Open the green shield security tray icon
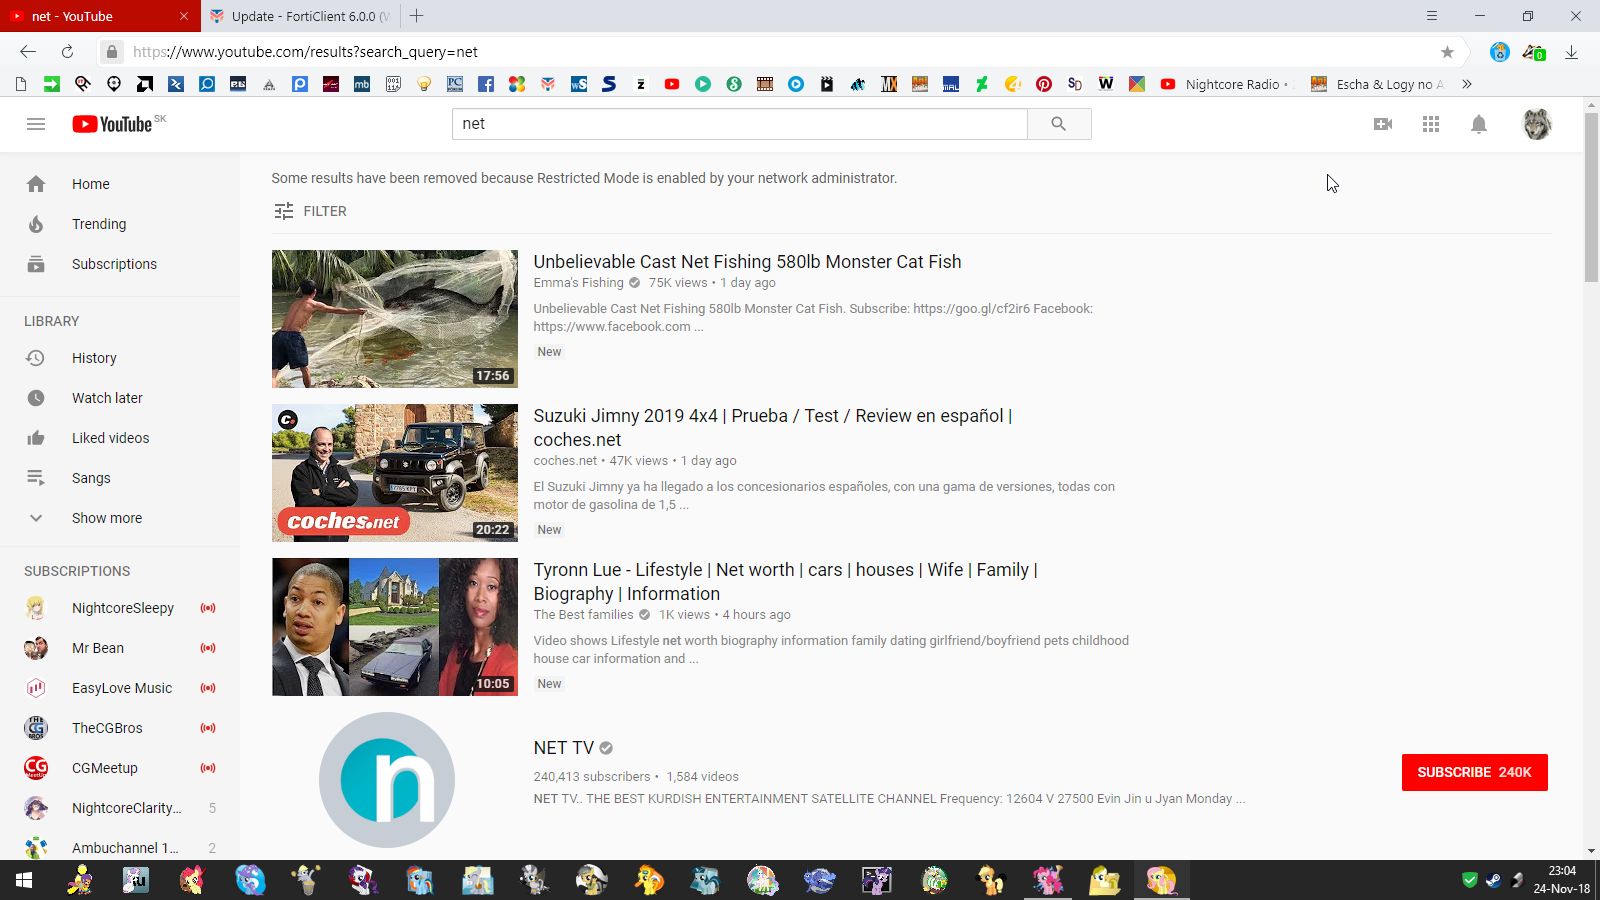 1469,880
